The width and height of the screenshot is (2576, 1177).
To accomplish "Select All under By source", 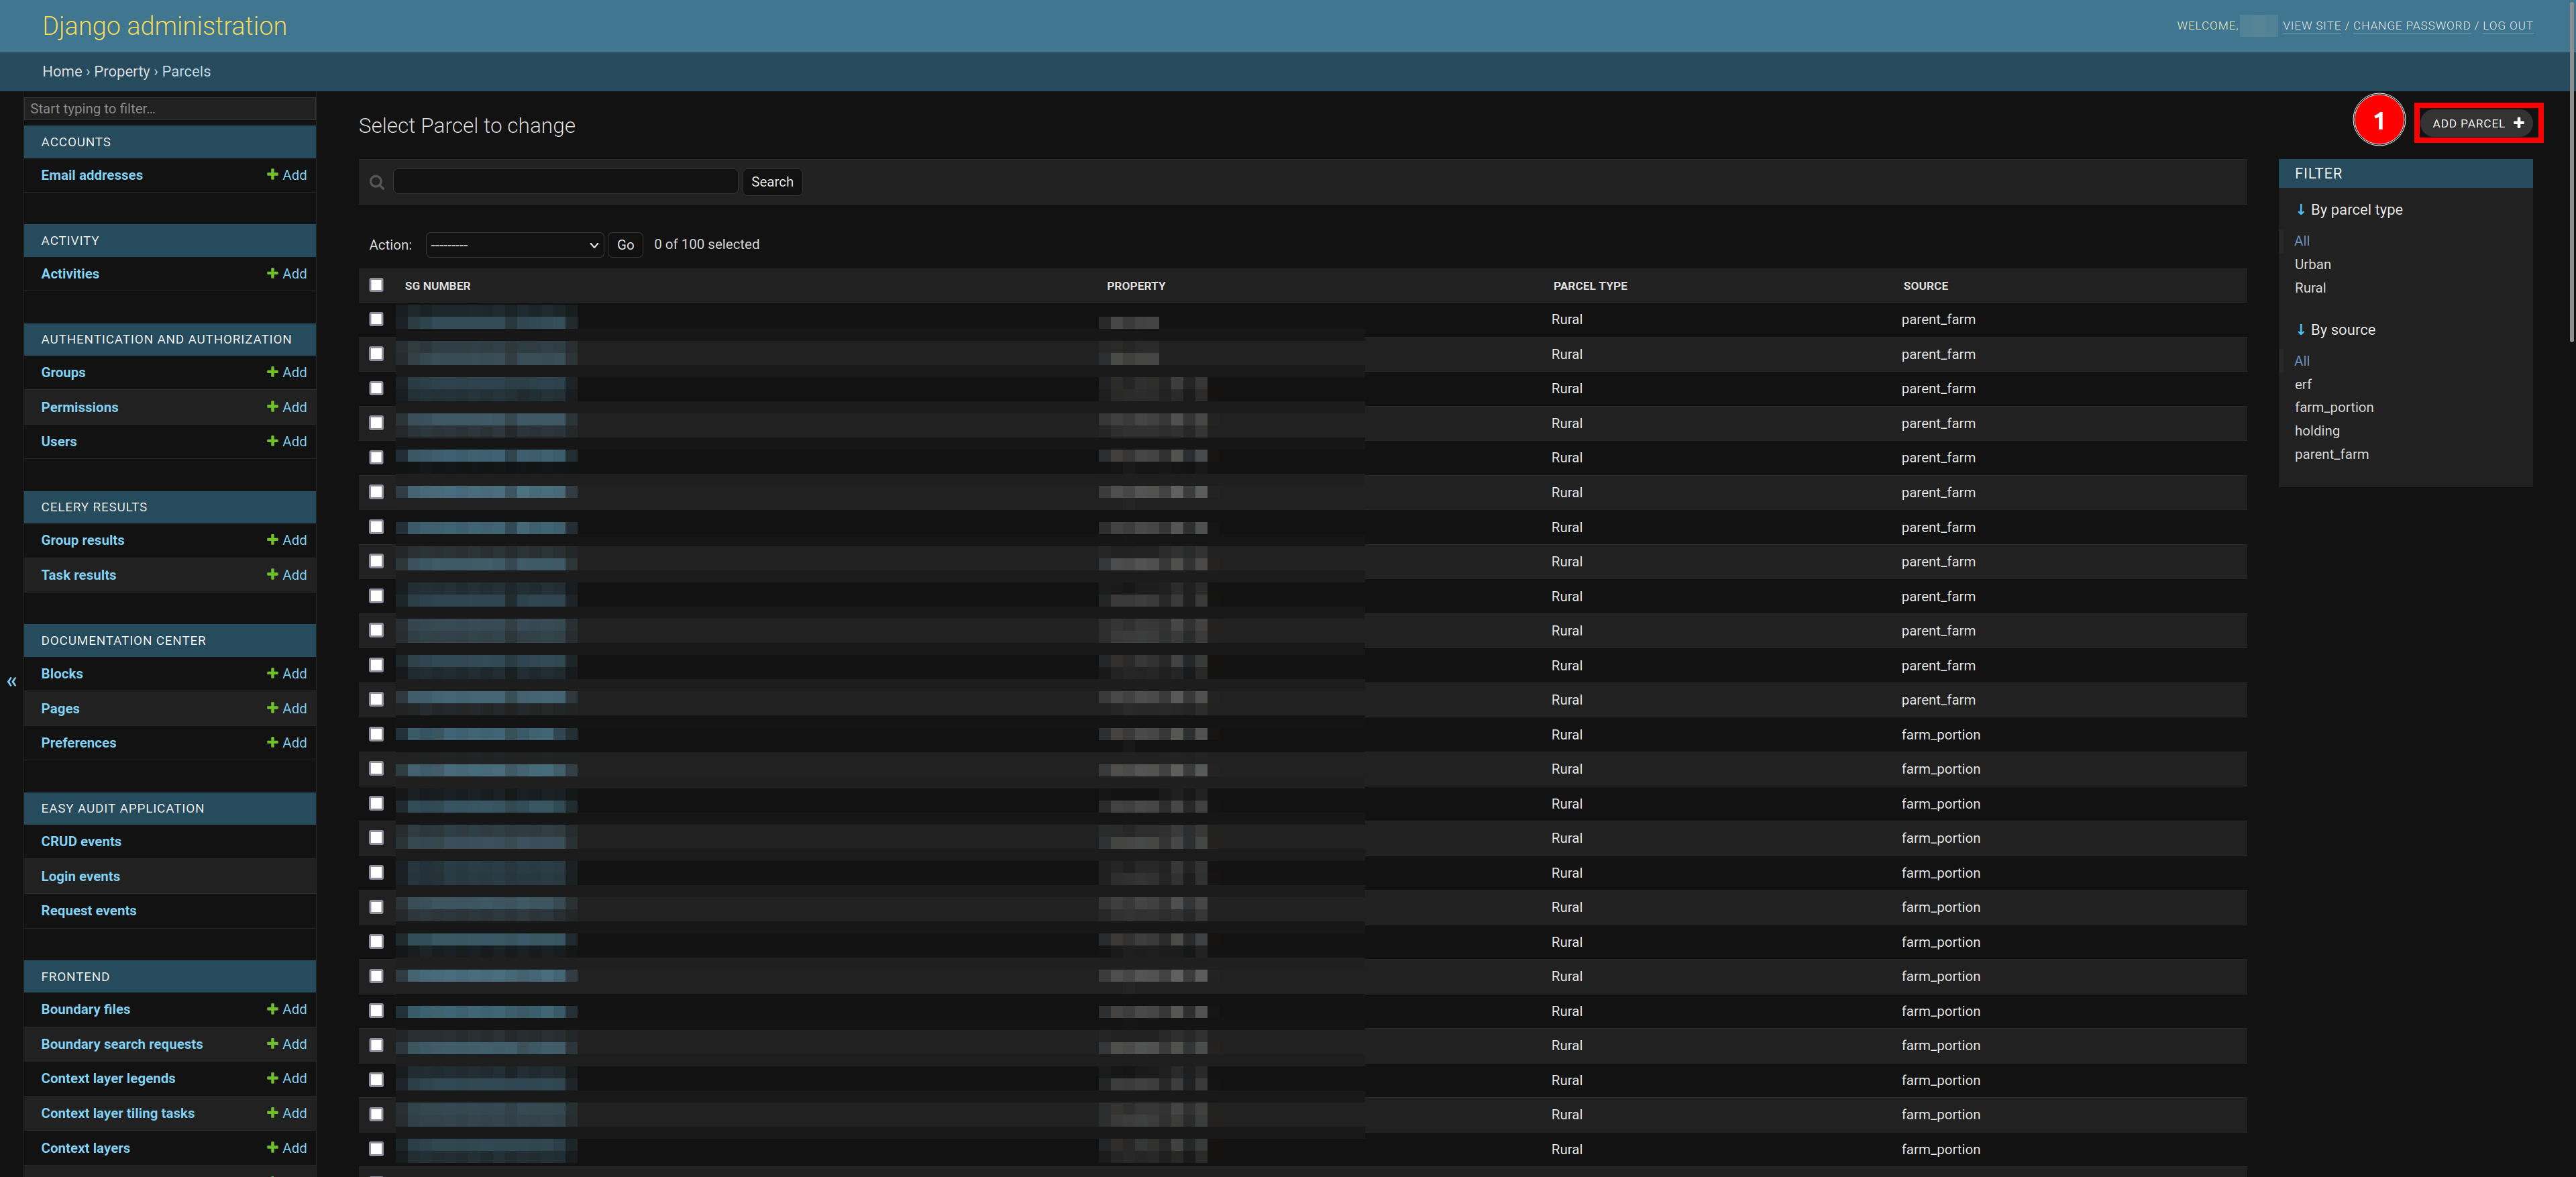I will pos(2302,361).
